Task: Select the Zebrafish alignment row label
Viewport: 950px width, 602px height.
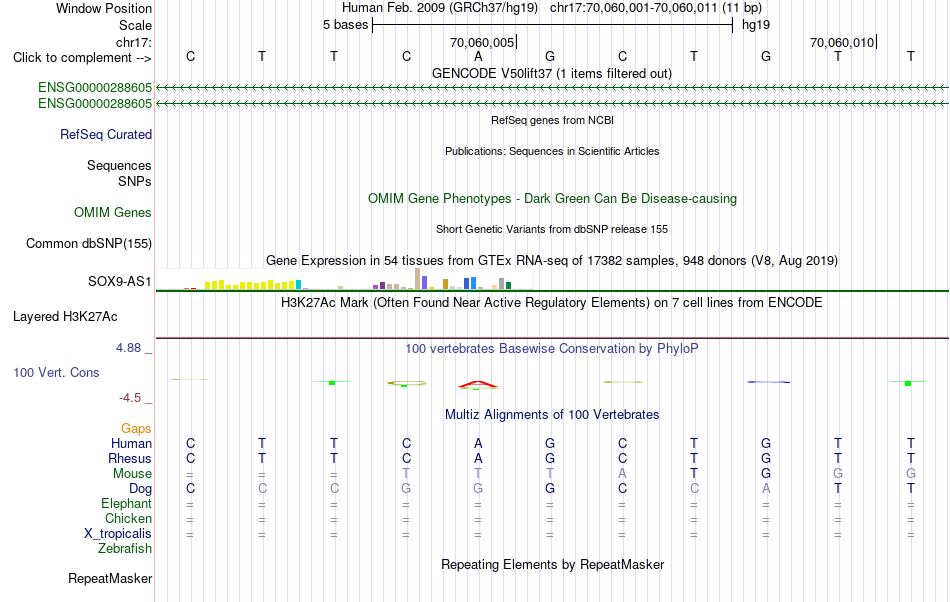Action: click(x=125, y=548)
